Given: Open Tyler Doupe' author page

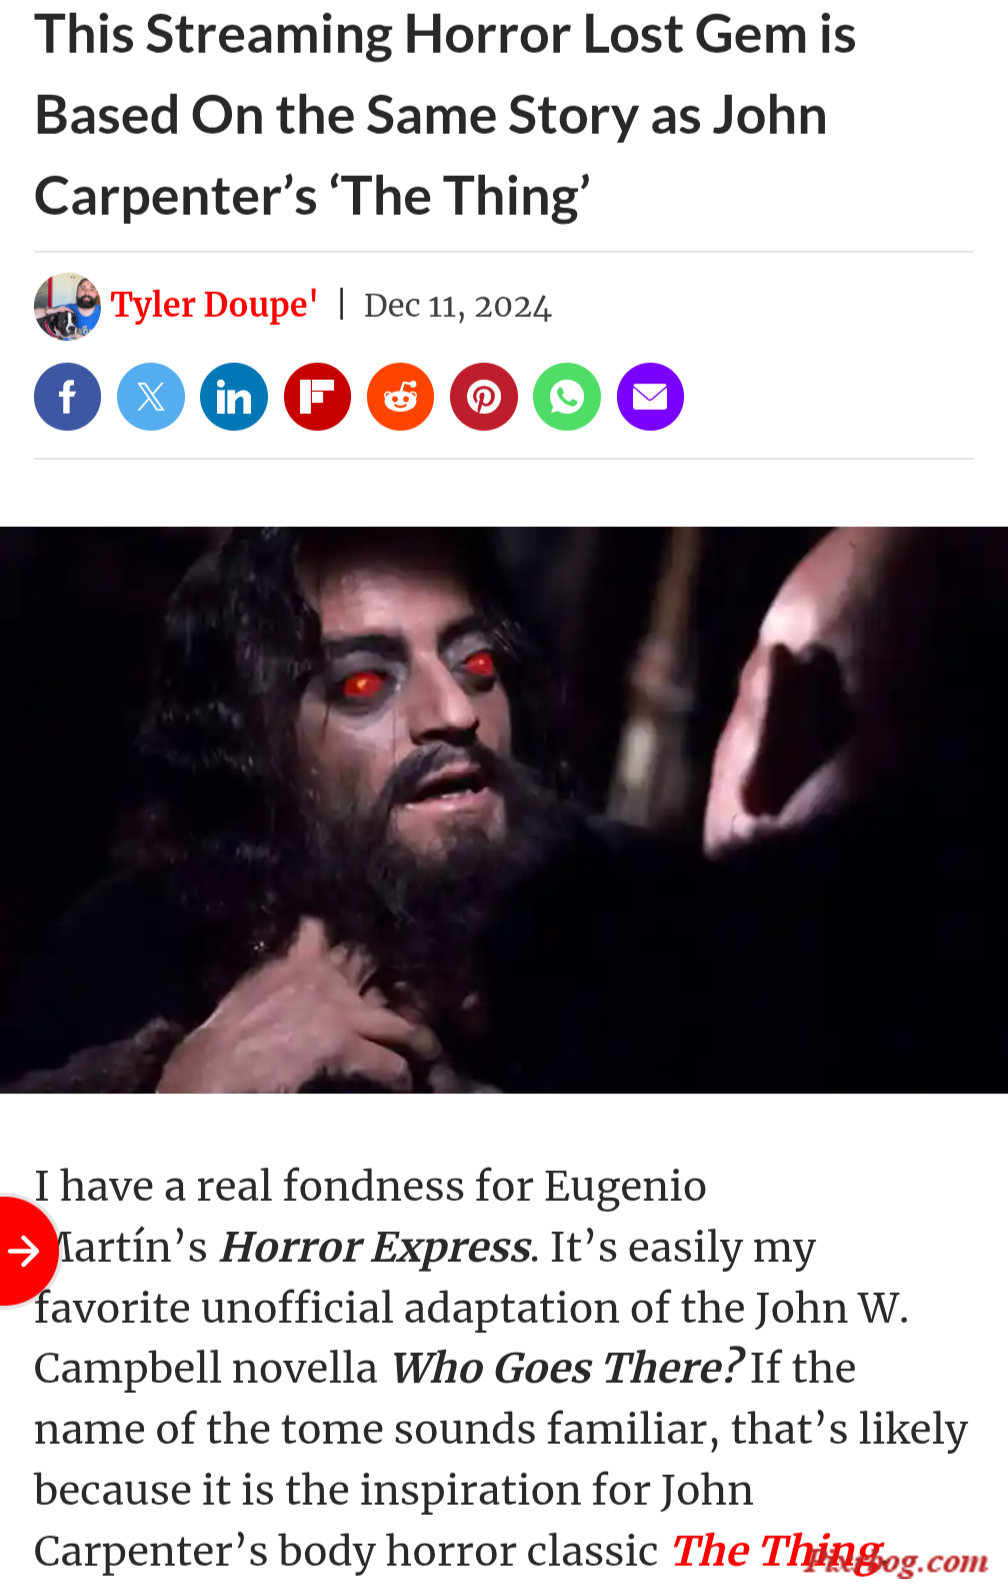Looking at the screenshot, I should [214, 305].
